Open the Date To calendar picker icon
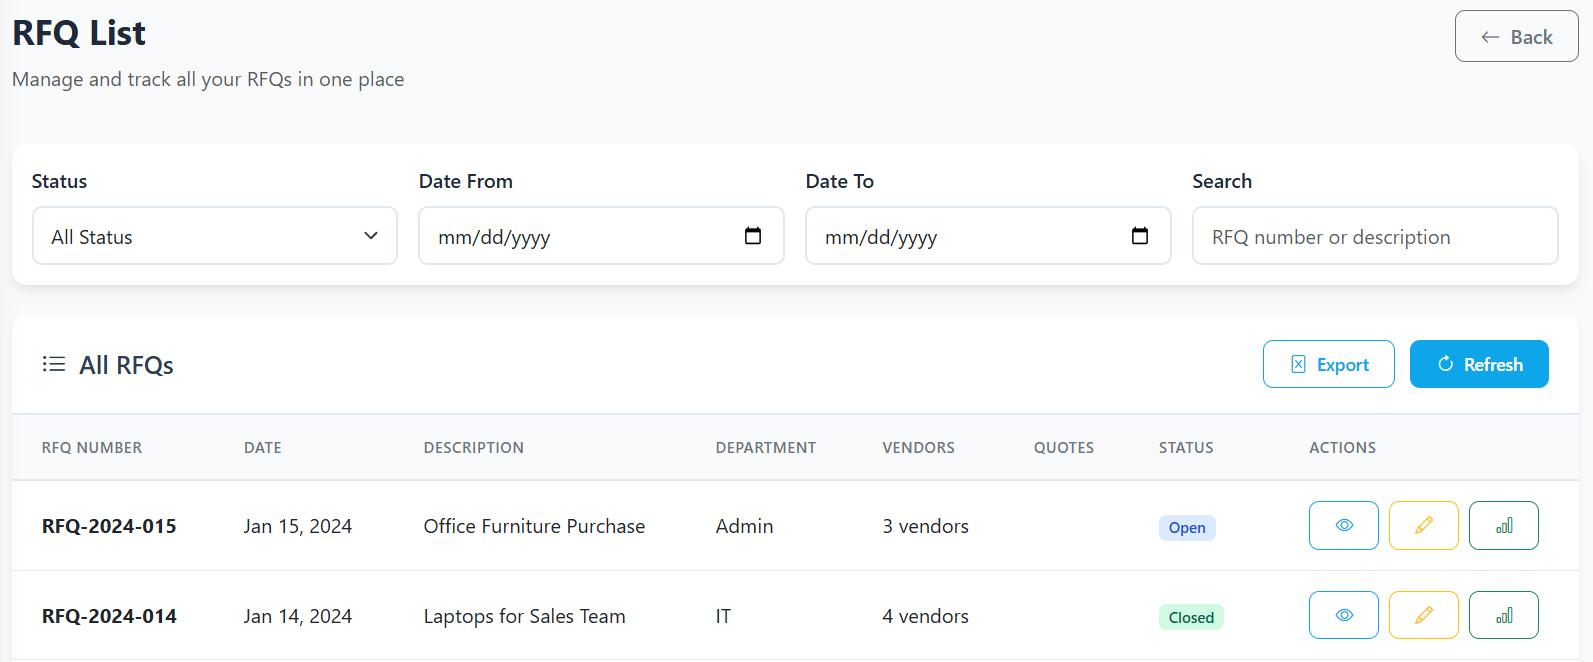 click(1139, 236)
